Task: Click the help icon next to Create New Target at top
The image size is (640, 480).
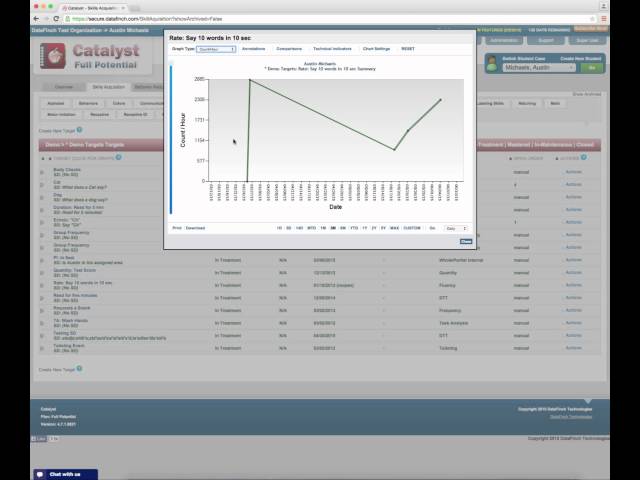Action: 80,130
